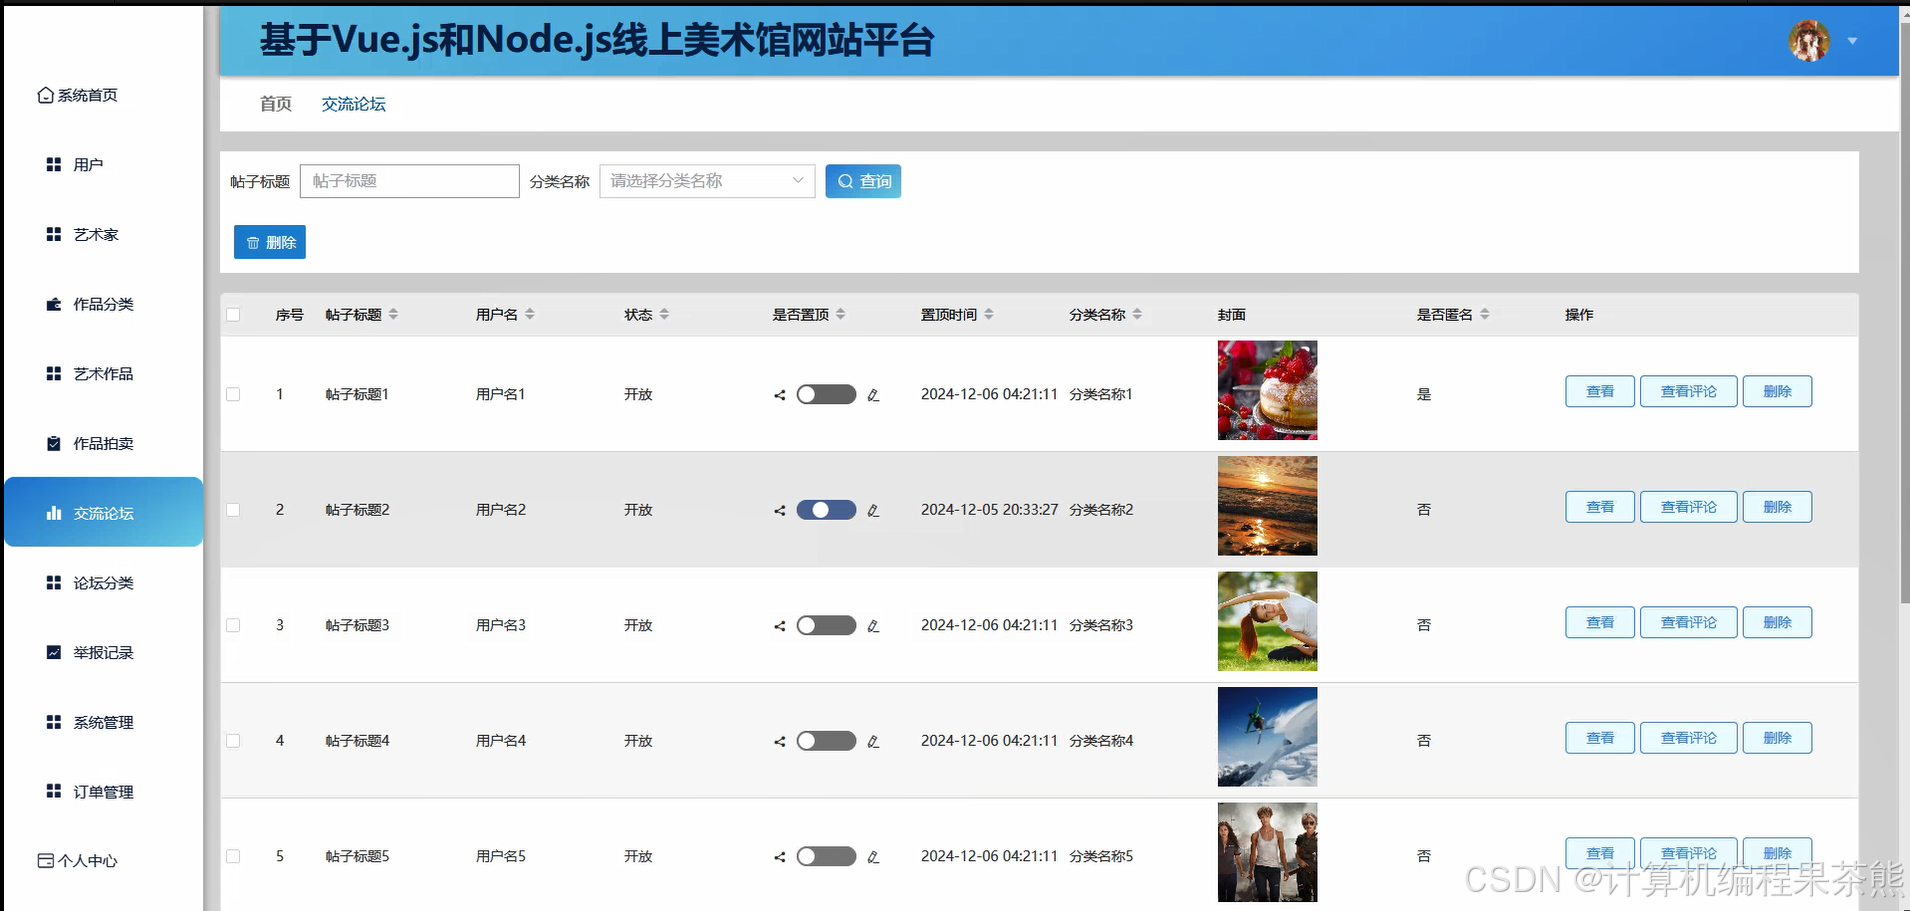This screenshot has height=911, width=1910.
Task: Enable pin toggle for 帖子标题3
Action: (x=826, y=625)
